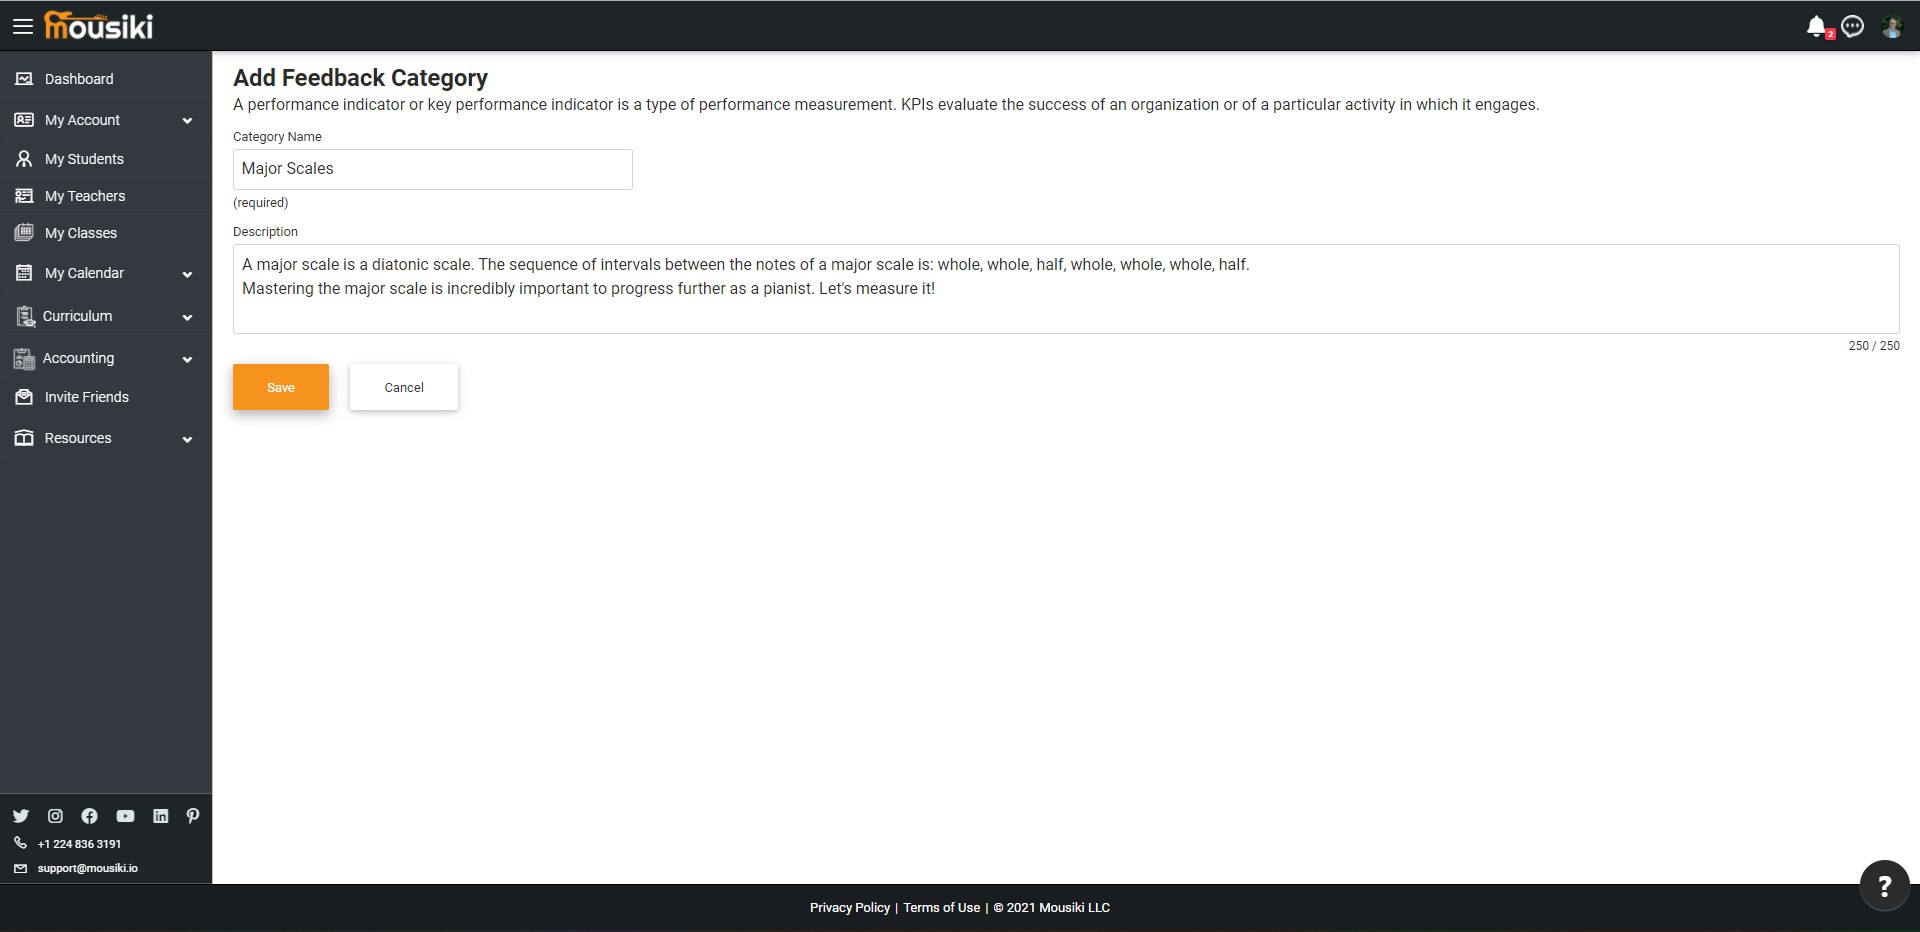
Task: Open the hamburger menu icon
Action: (x=23, y=26)
